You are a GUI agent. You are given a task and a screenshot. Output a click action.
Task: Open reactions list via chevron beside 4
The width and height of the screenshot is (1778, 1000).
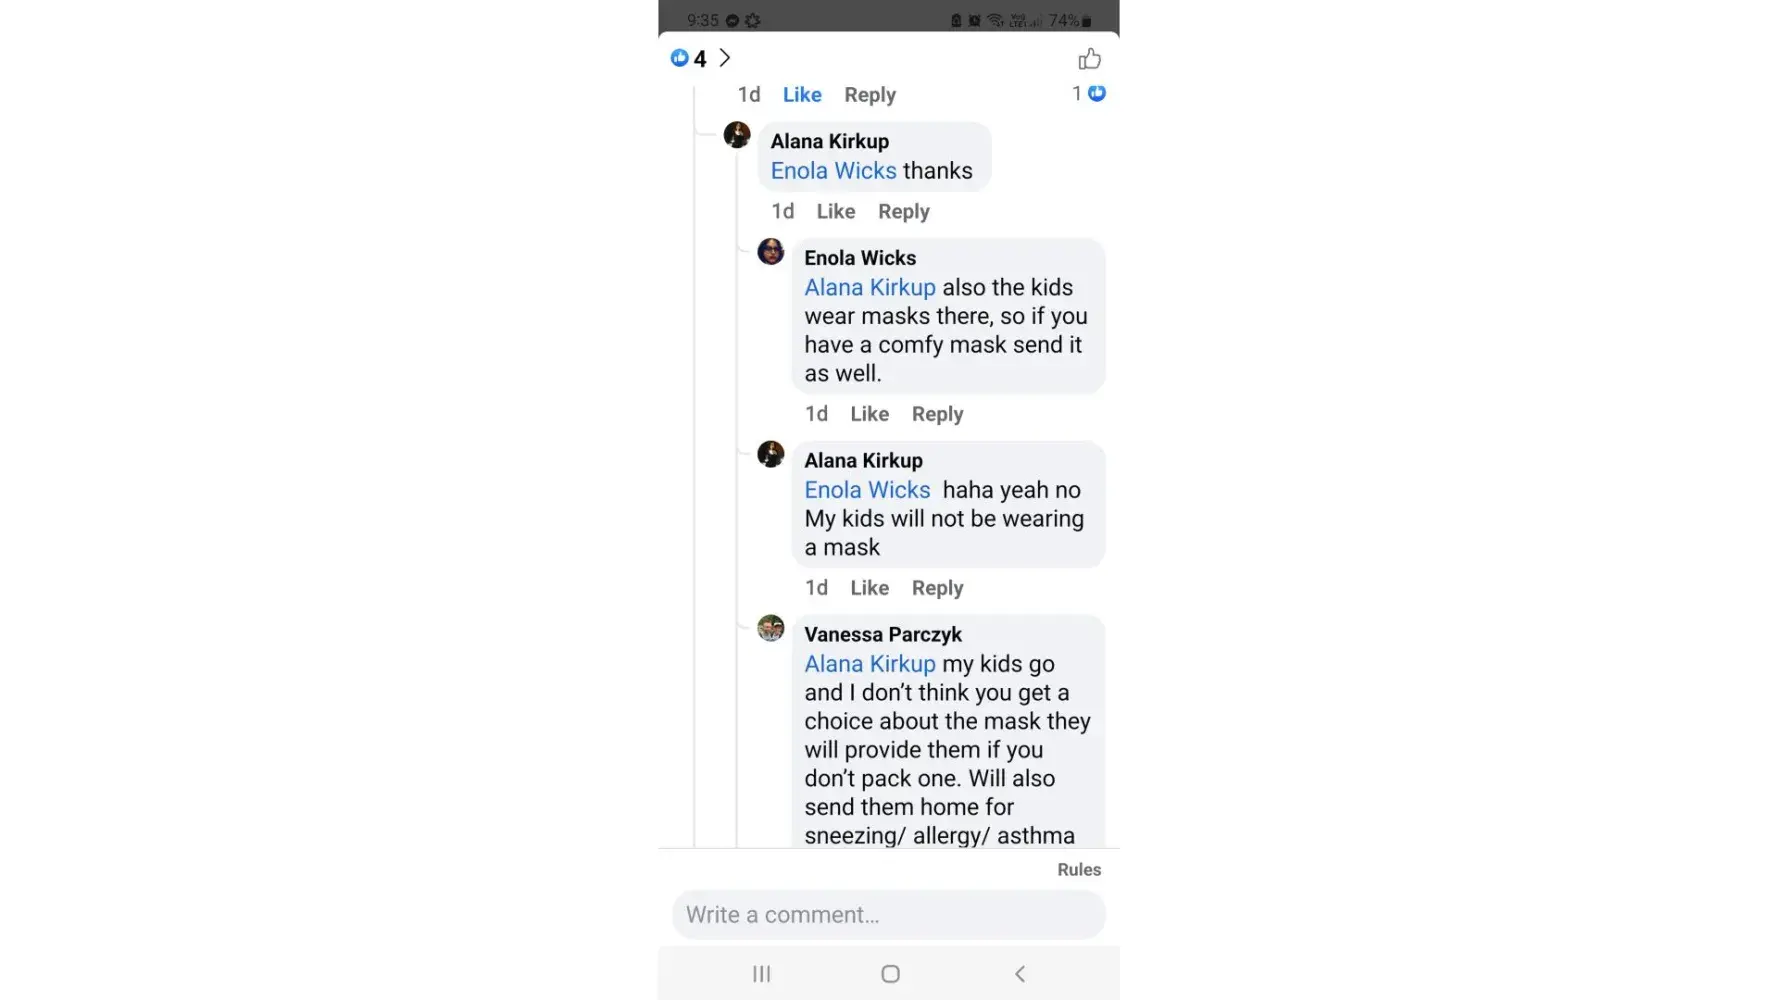coord(725,59)
